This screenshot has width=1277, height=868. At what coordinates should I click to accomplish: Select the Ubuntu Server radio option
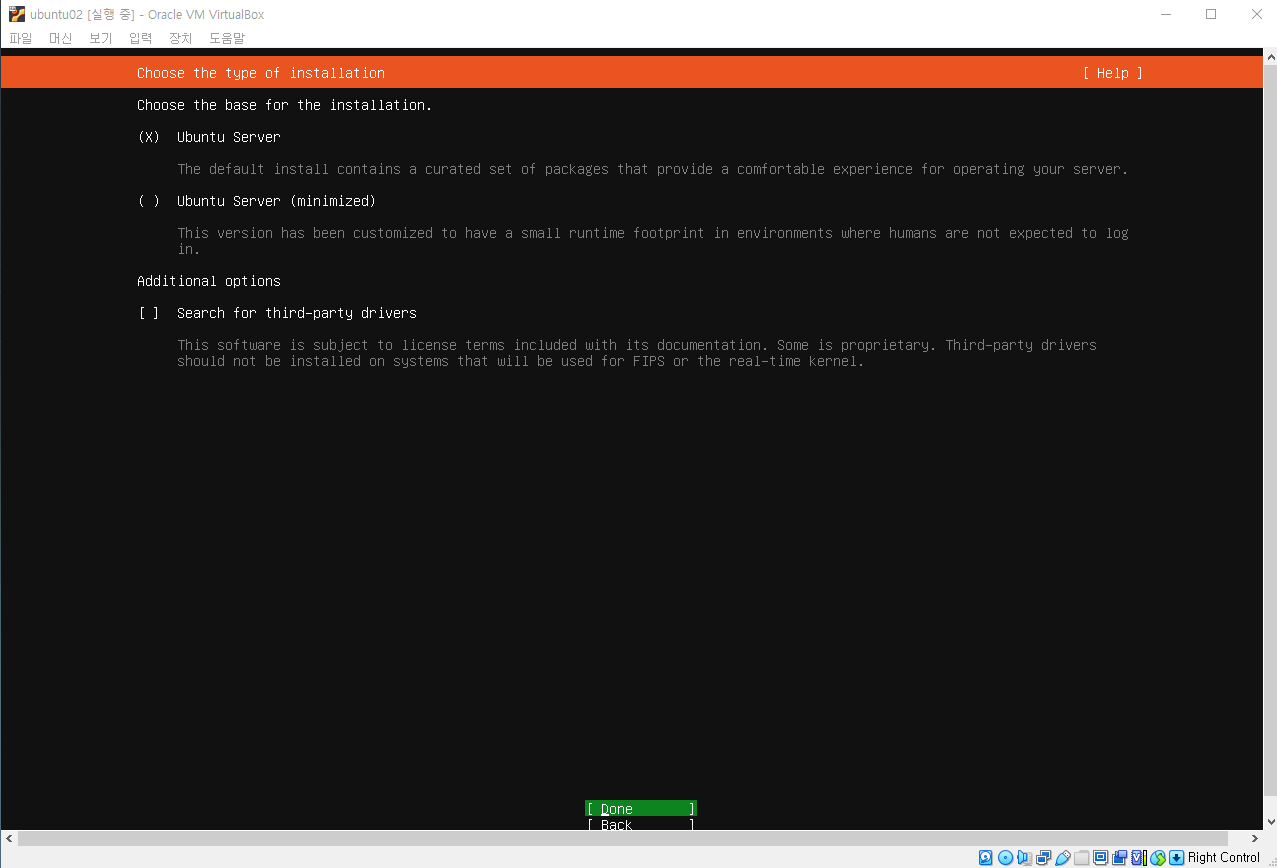(149, 137)
